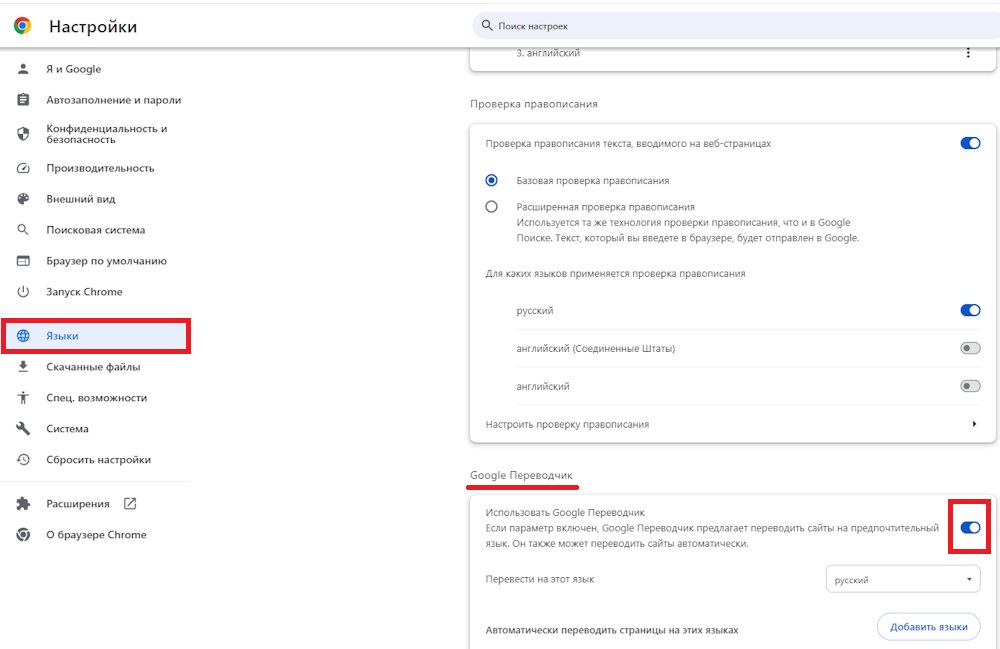Select Языки in the sidebar

point(96,336)
